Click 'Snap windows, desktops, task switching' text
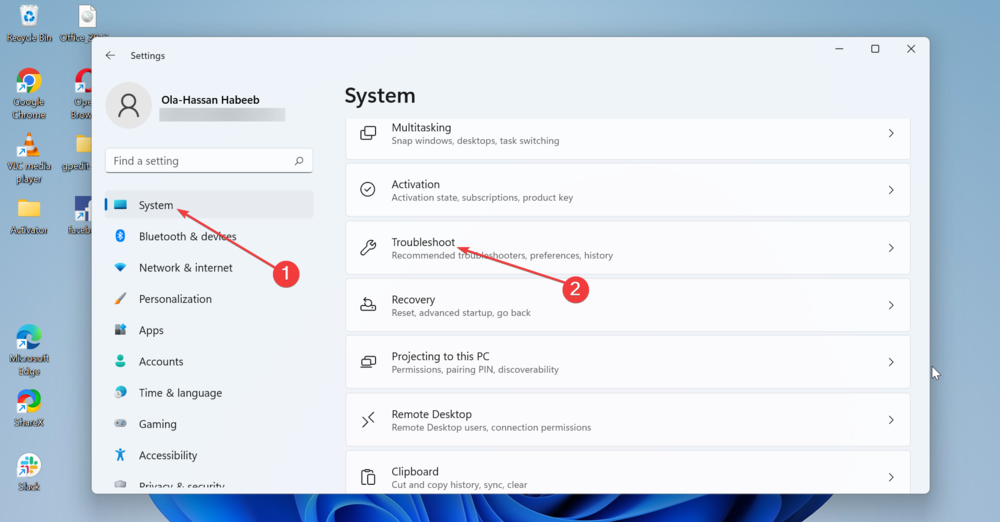Viewport: 1000px width, 522px height. pos(475,140)
